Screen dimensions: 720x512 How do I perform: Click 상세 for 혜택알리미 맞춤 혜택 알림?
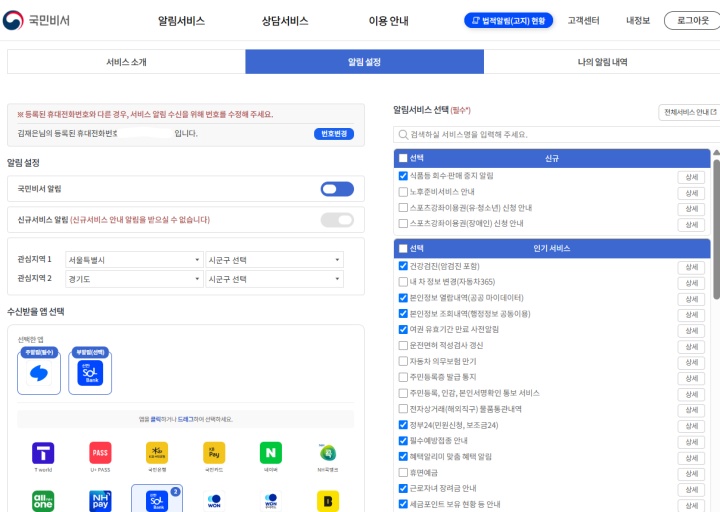click(x=691, y=458)
